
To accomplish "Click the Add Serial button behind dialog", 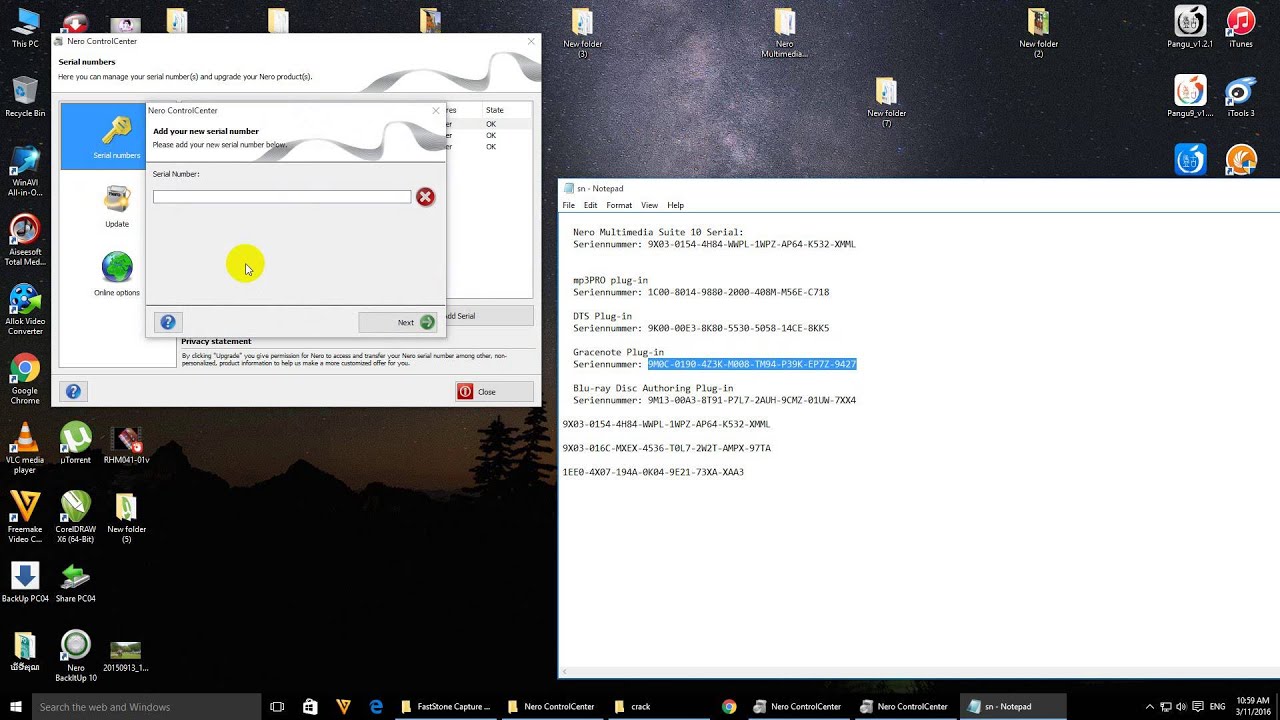I will (x=489, y=316).
